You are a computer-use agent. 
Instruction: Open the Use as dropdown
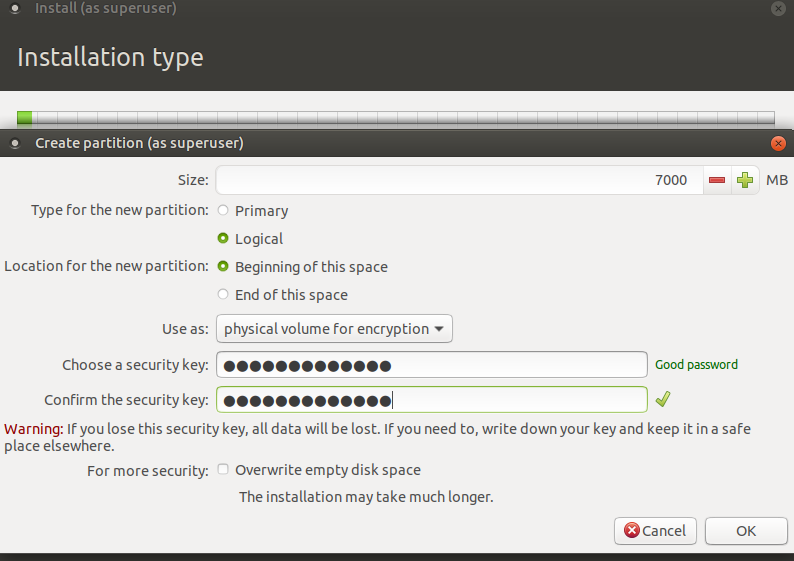coord(334,329)
